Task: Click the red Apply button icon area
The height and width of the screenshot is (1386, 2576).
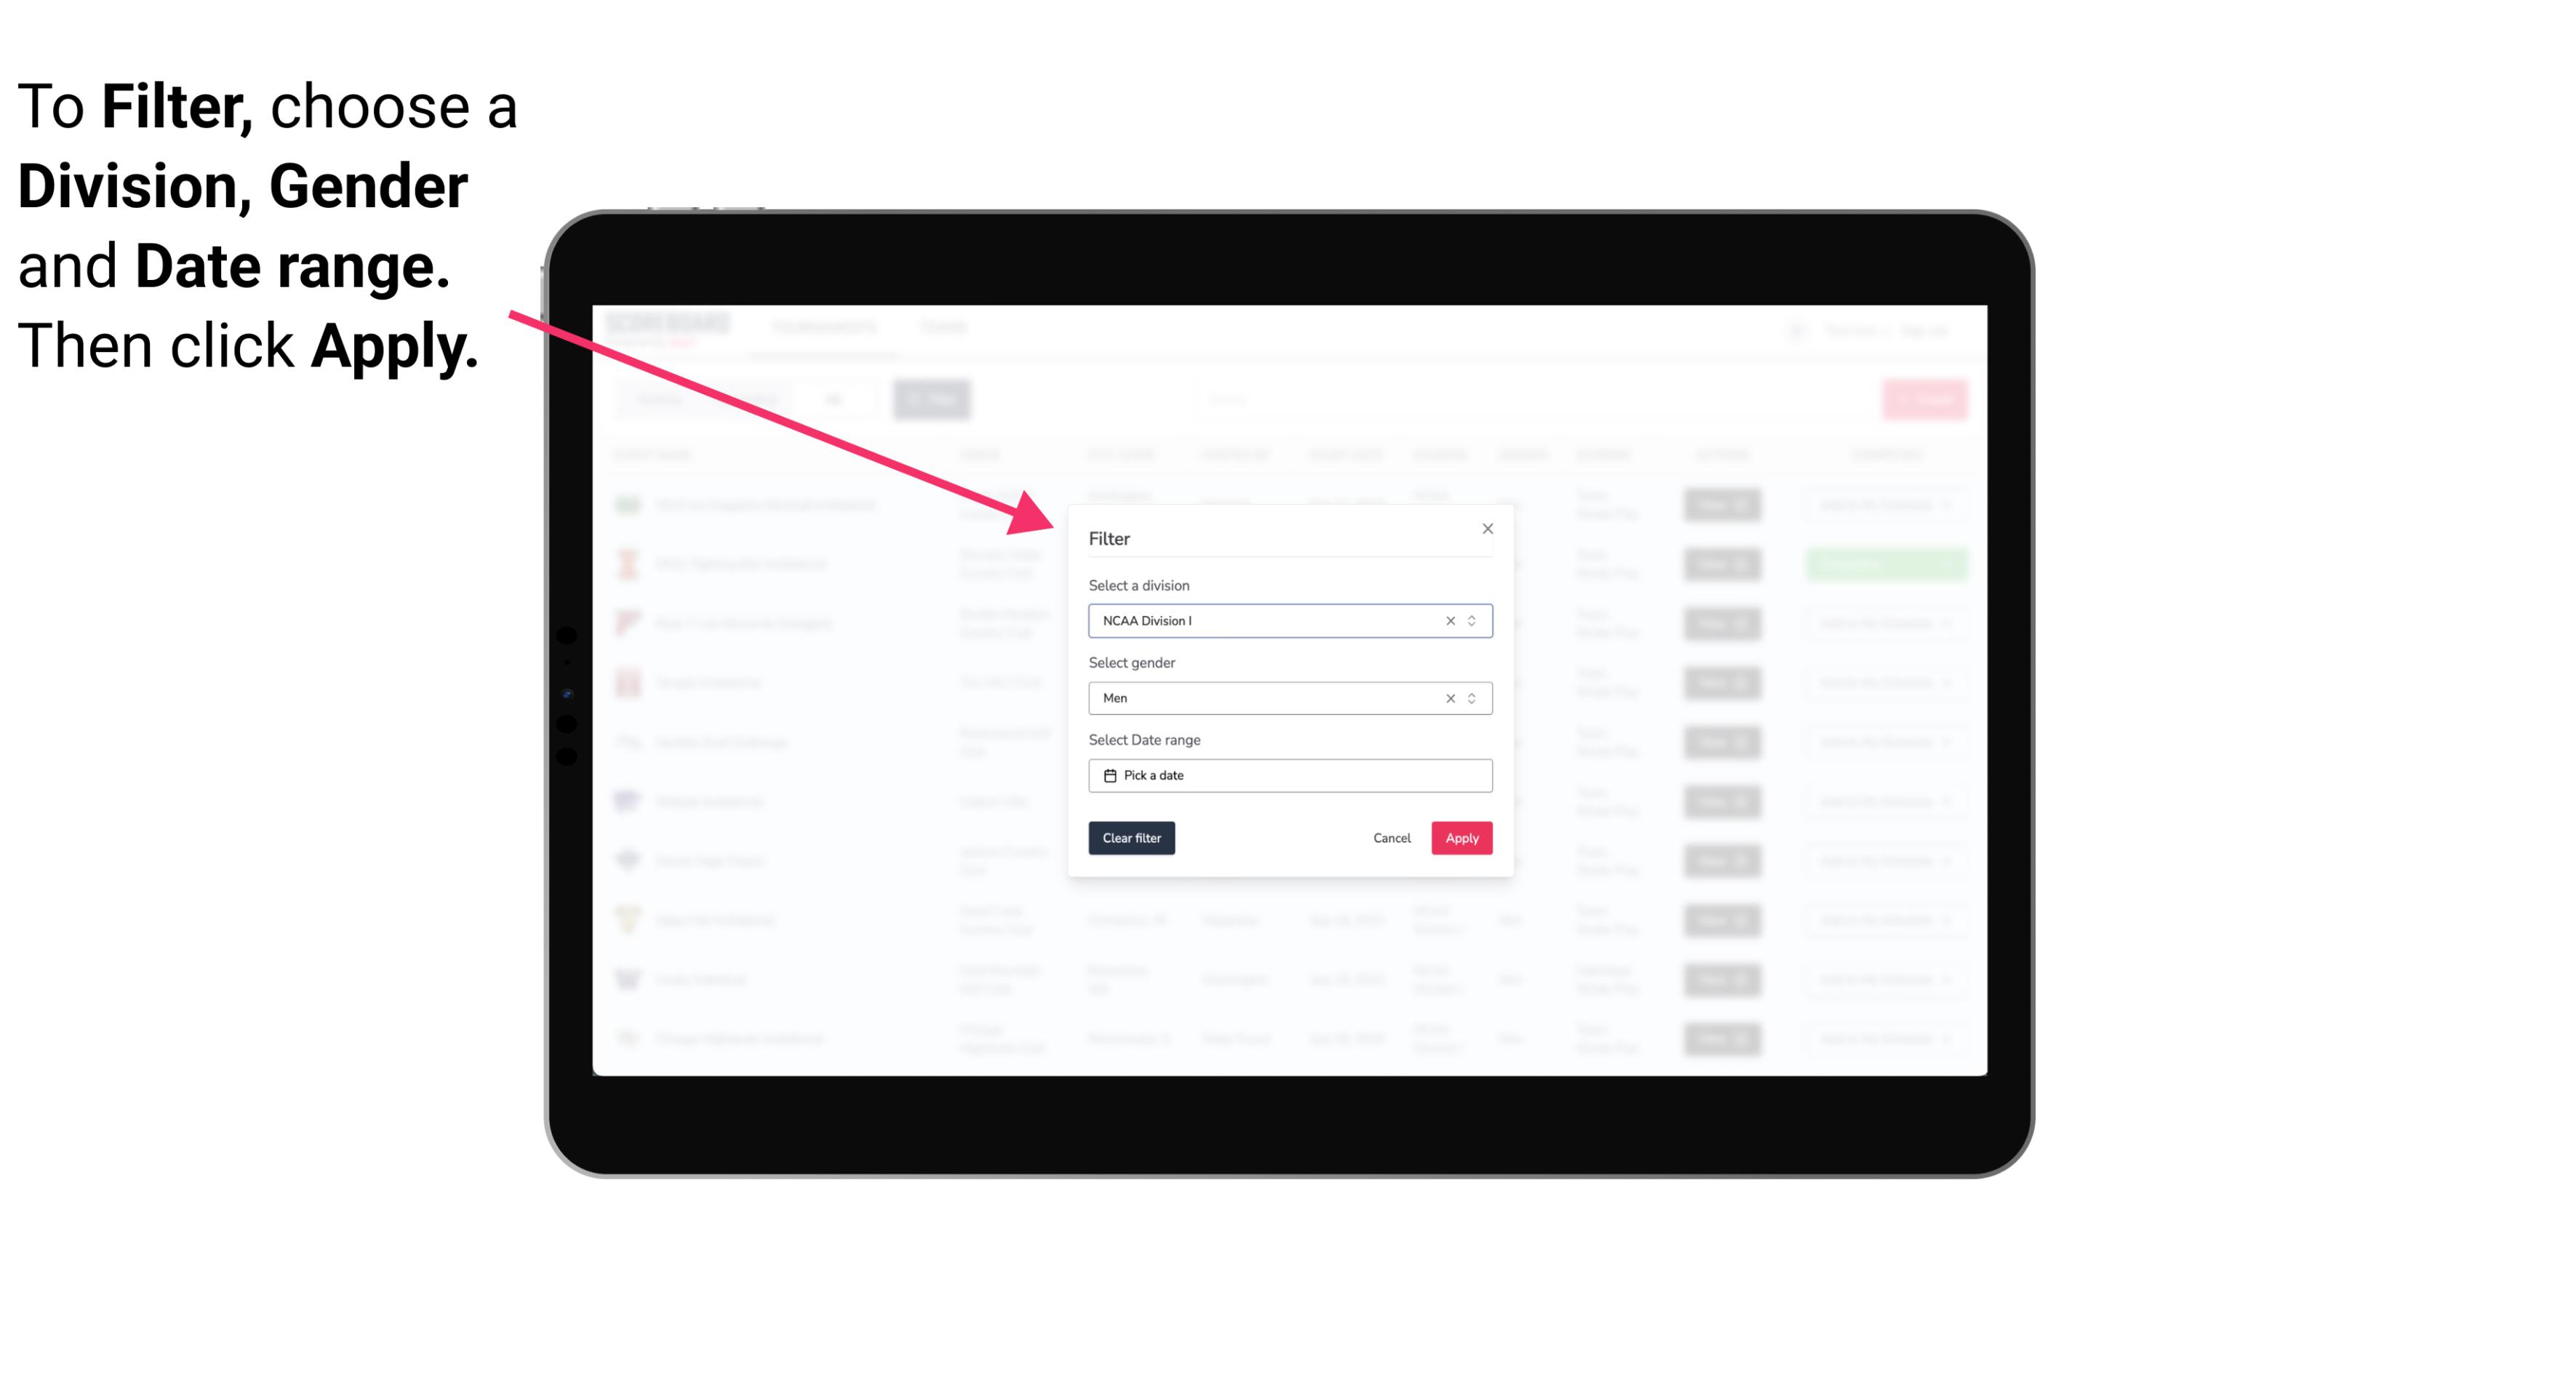Action: (1461, 838)
